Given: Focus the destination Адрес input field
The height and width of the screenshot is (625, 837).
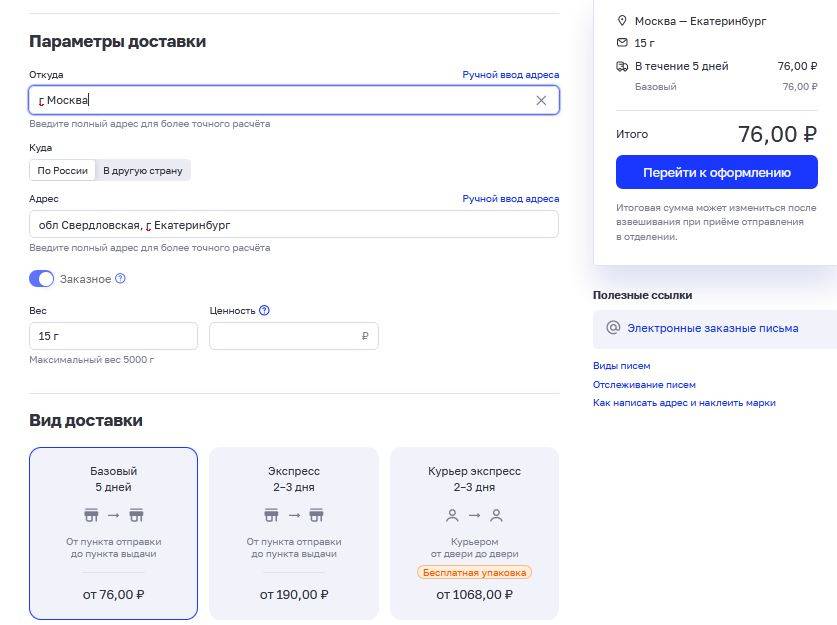Looking at the screenshot, I should [x=293, y=225].
